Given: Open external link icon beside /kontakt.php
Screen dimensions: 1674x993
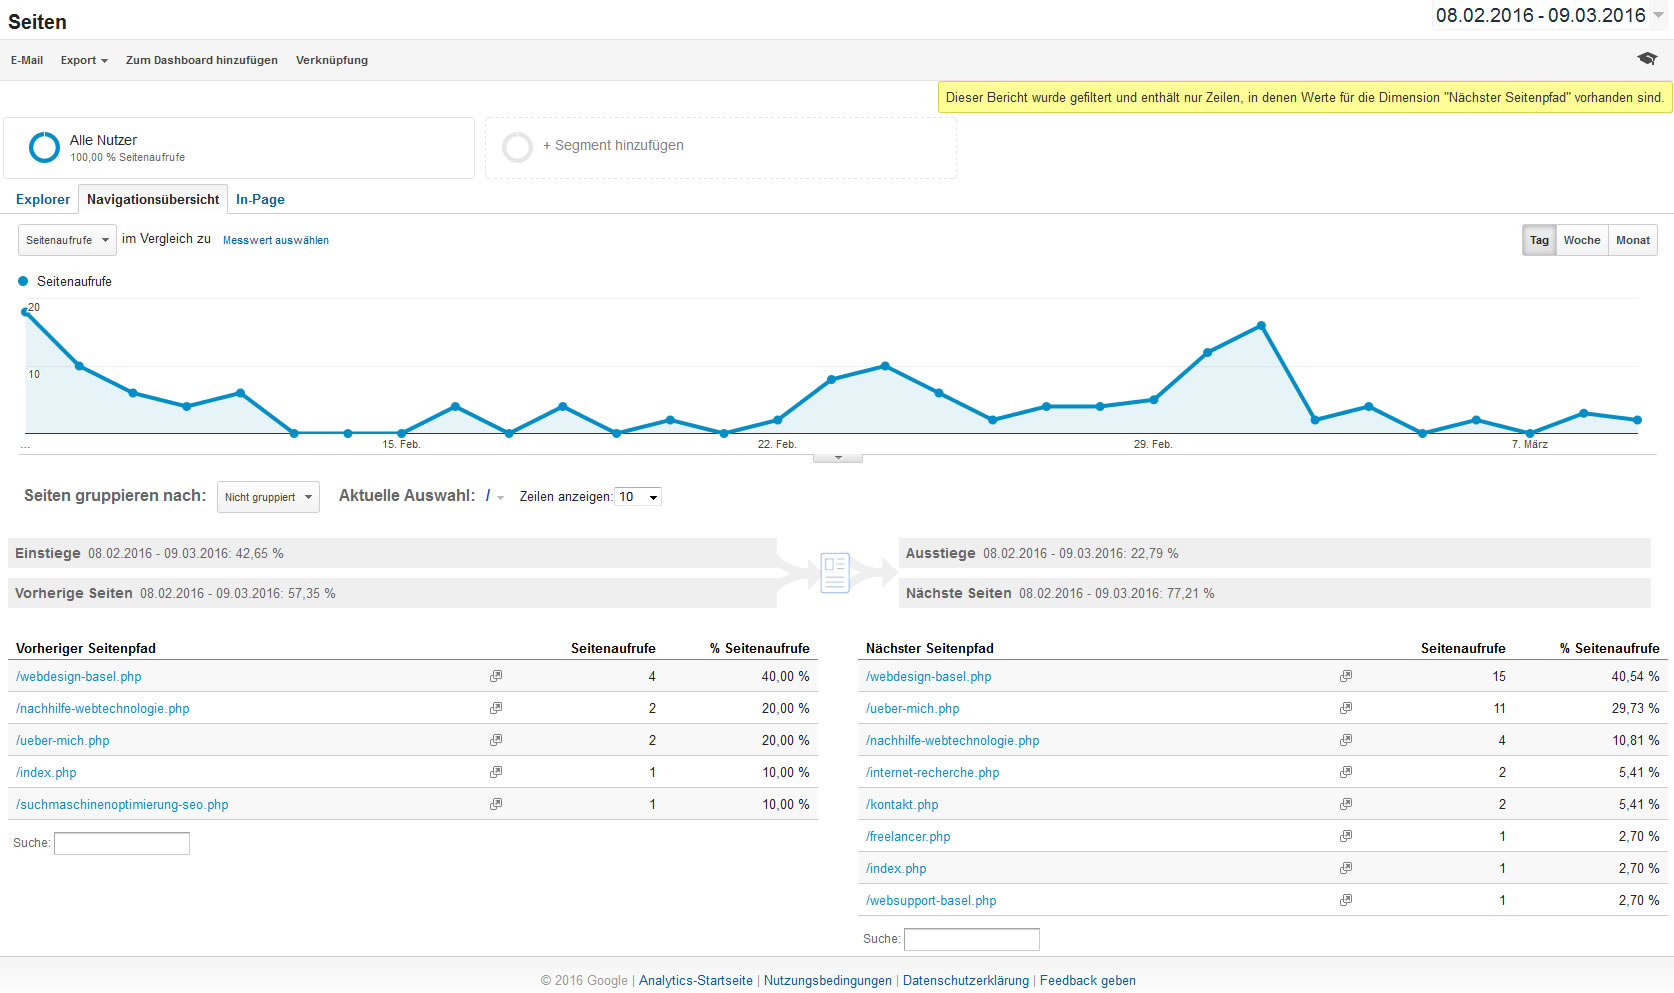Looking at the screenshot, I should [1346, 805].
